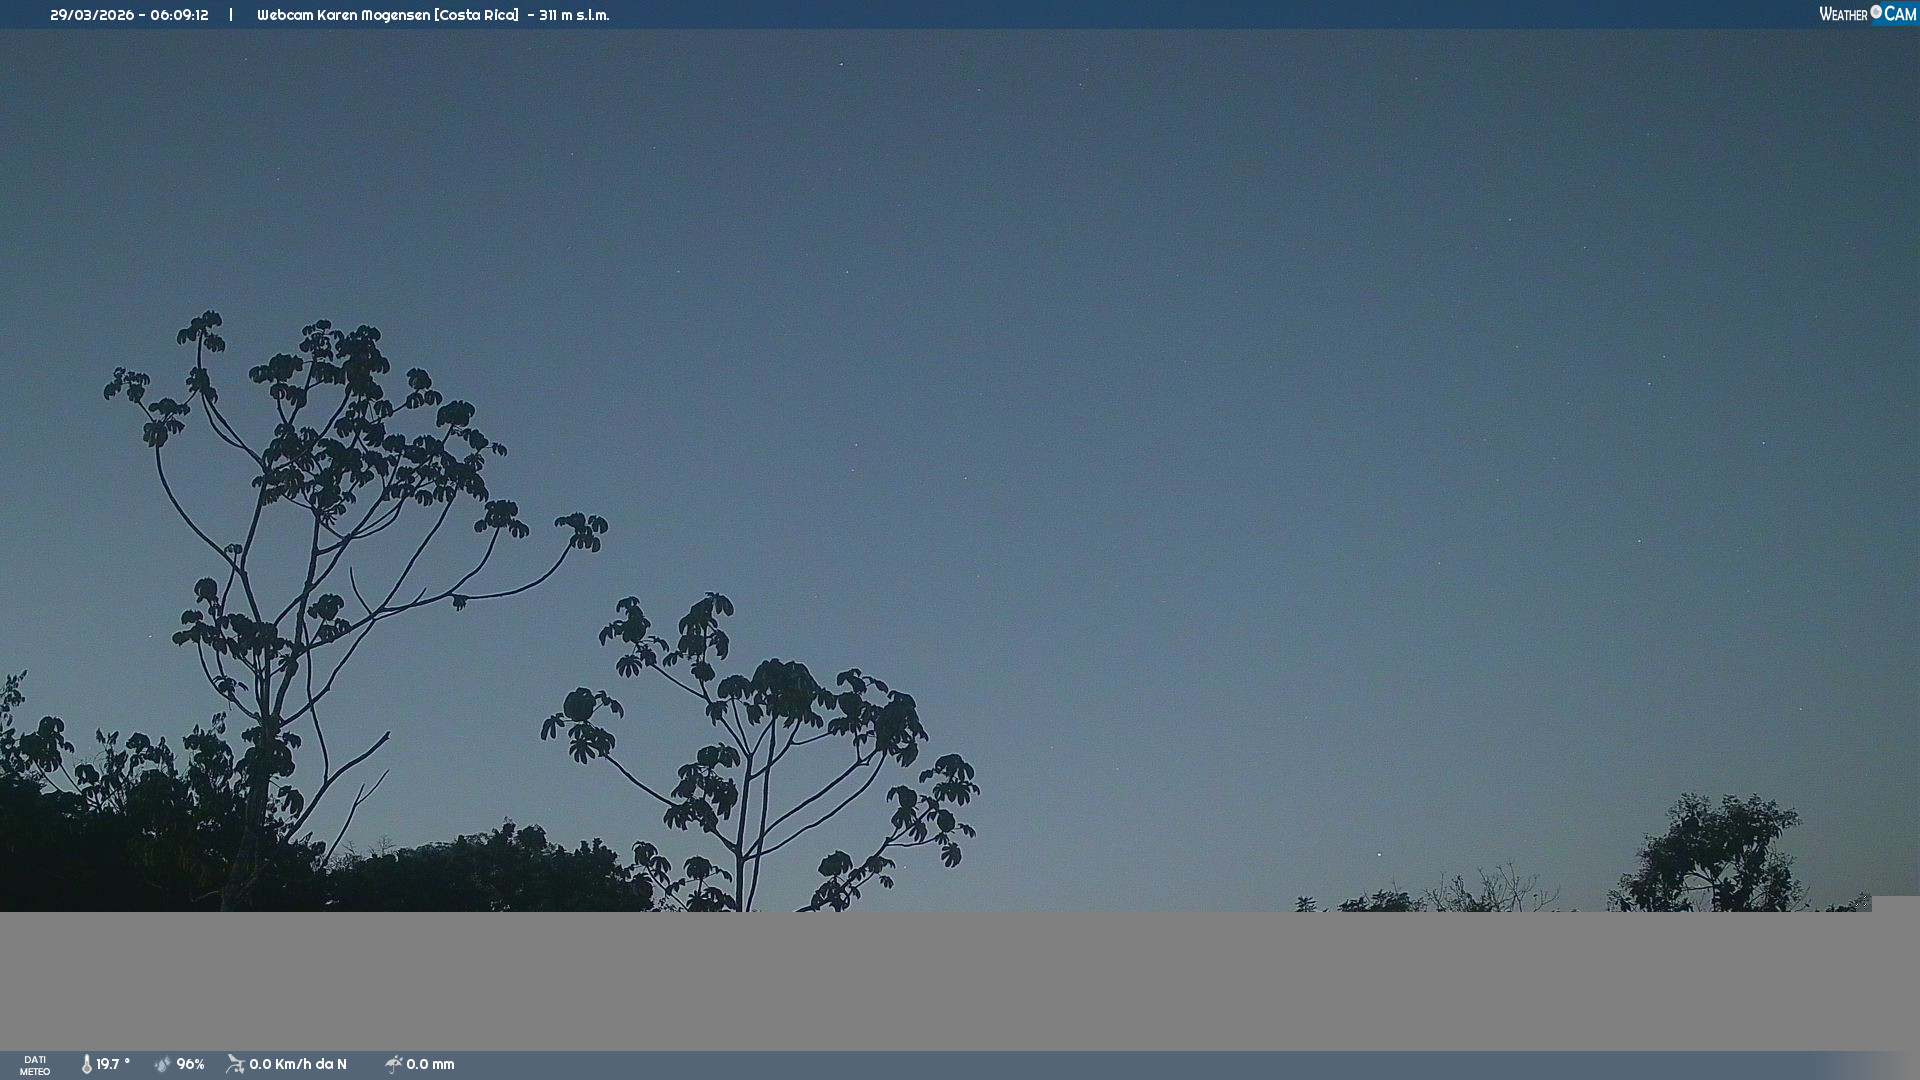Click the bright star near the horizon
This screenshot has height=1080, width=1920.
(x=1380, y=854)
